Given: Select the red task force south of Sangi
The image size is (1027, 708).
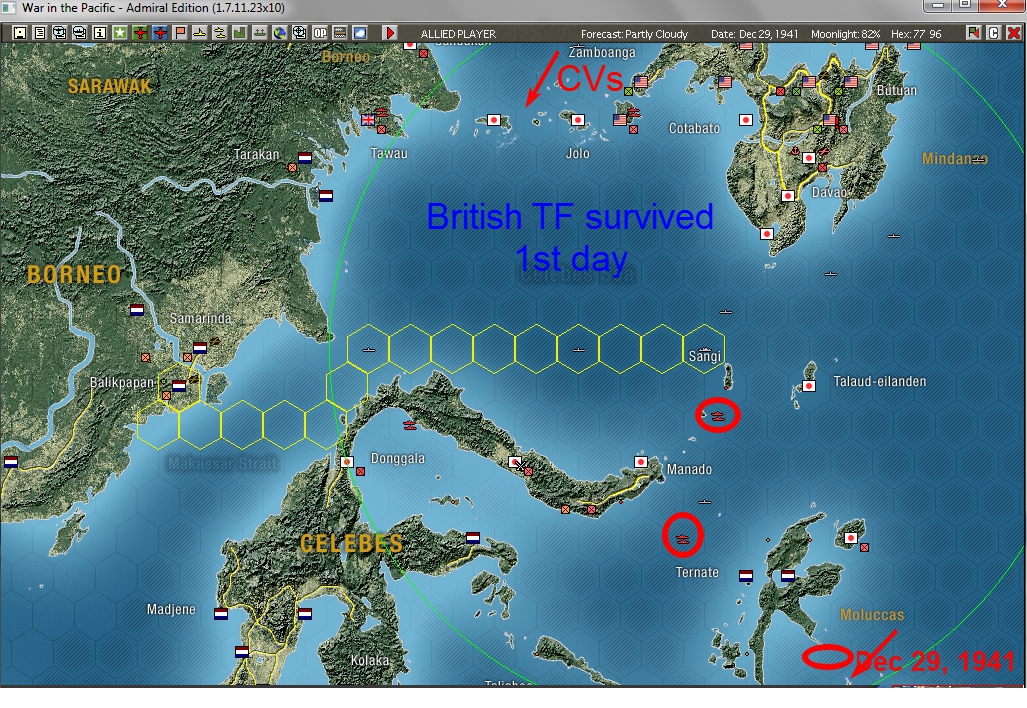Looking at the screenshot, I should (719, 415).
